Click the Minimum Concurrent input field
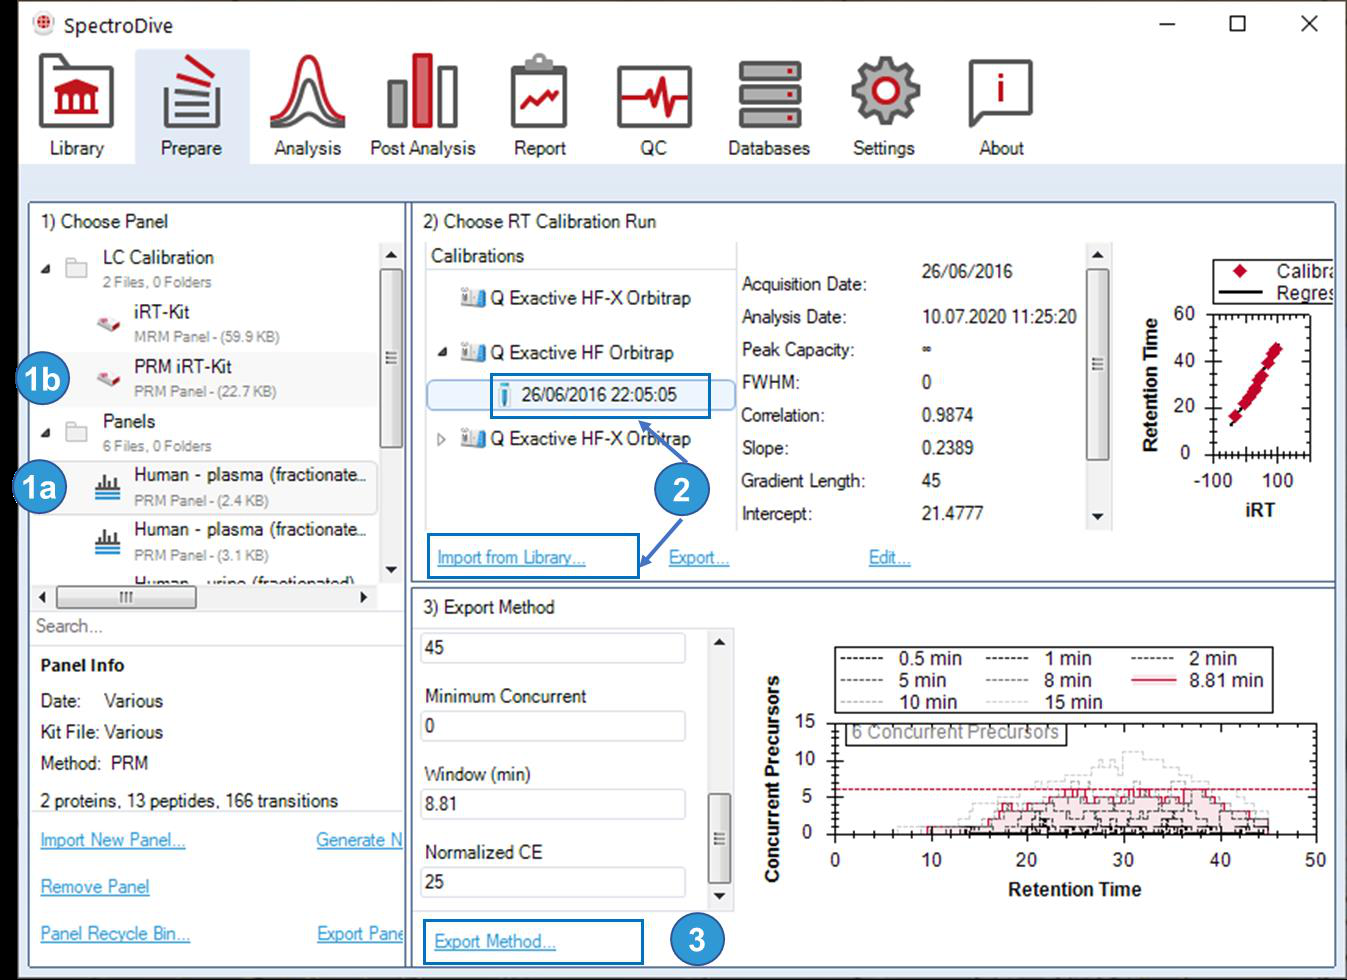Screen dimensions: 1347x980 [553, 725]
